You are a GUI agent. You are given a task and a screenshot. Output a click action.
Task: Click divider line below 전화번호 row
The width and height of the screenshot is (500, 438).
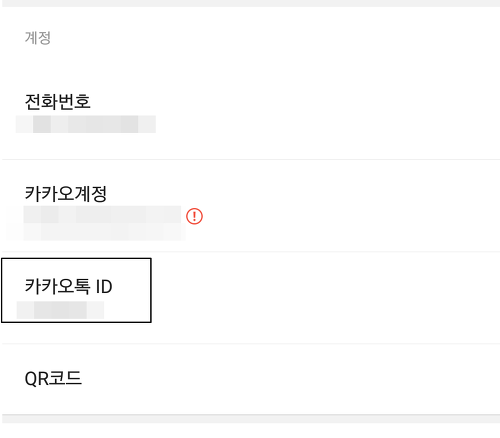click(x=251, y=159)
